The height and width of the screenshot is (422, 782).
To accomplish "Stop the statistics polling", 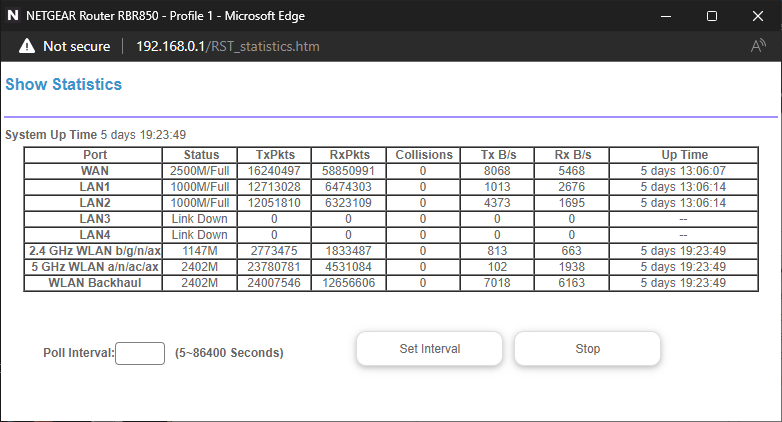I will 587,349.
